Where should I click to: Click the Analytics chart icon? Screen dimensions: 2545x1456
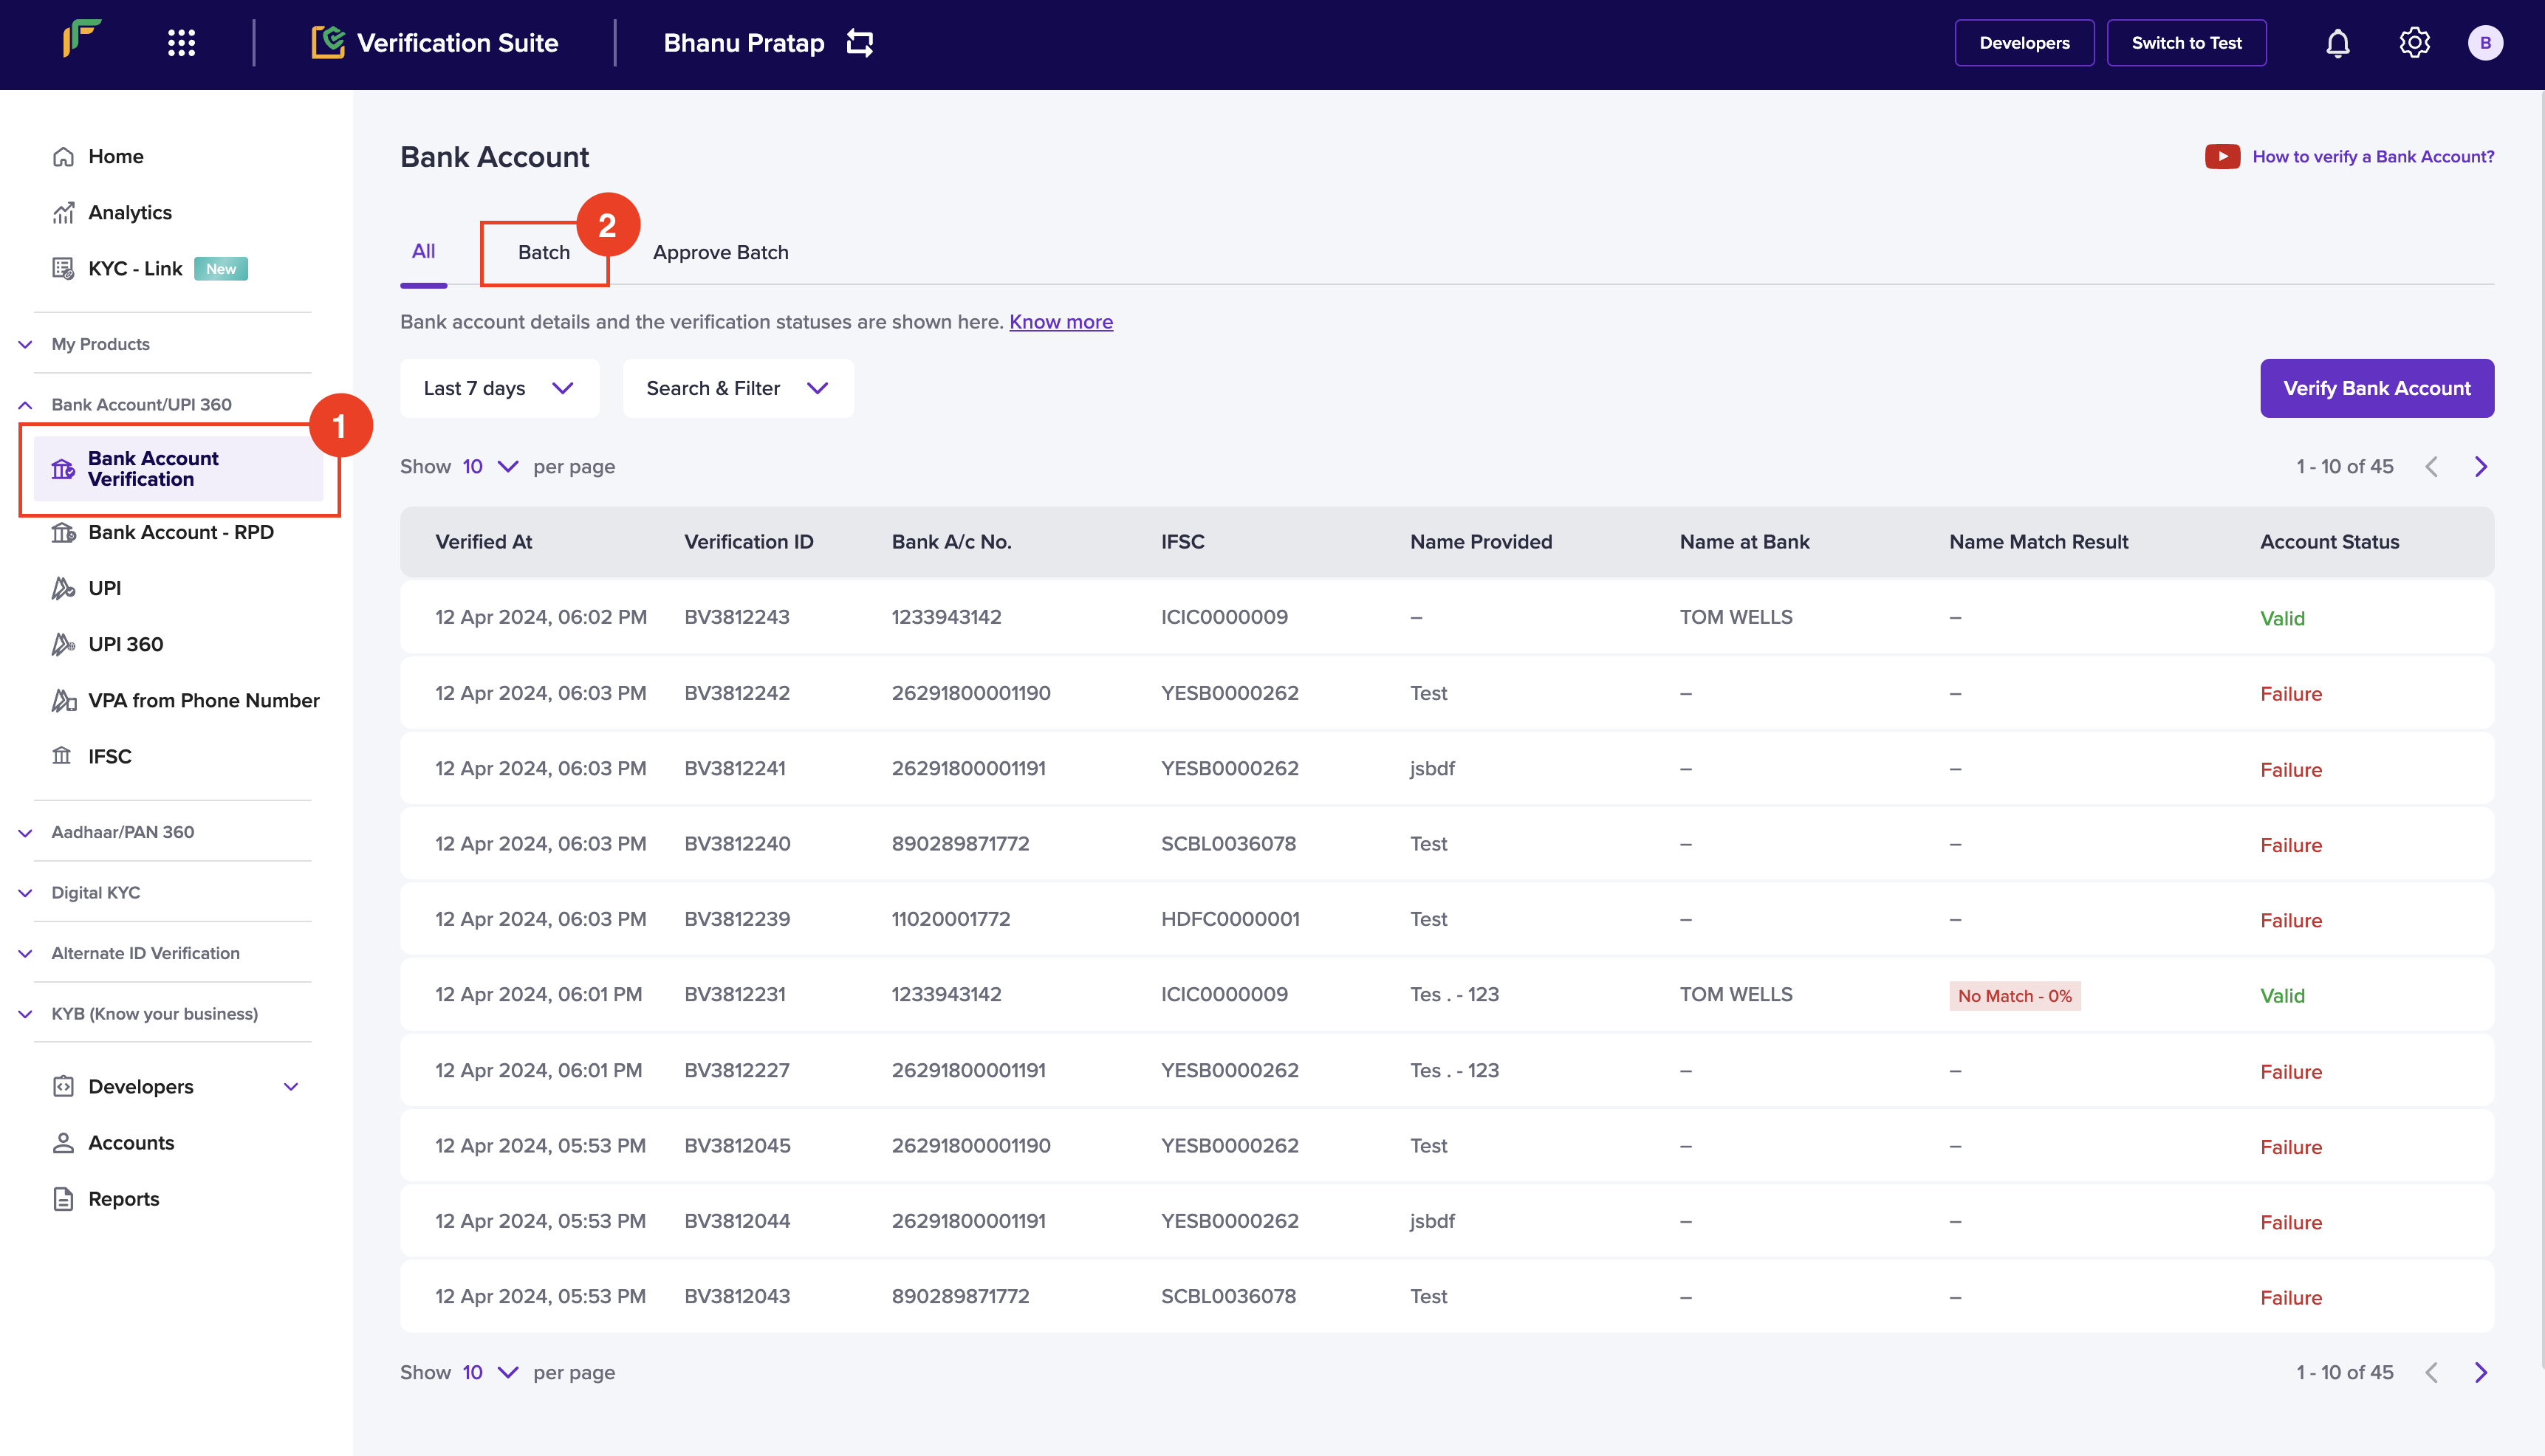63,212
